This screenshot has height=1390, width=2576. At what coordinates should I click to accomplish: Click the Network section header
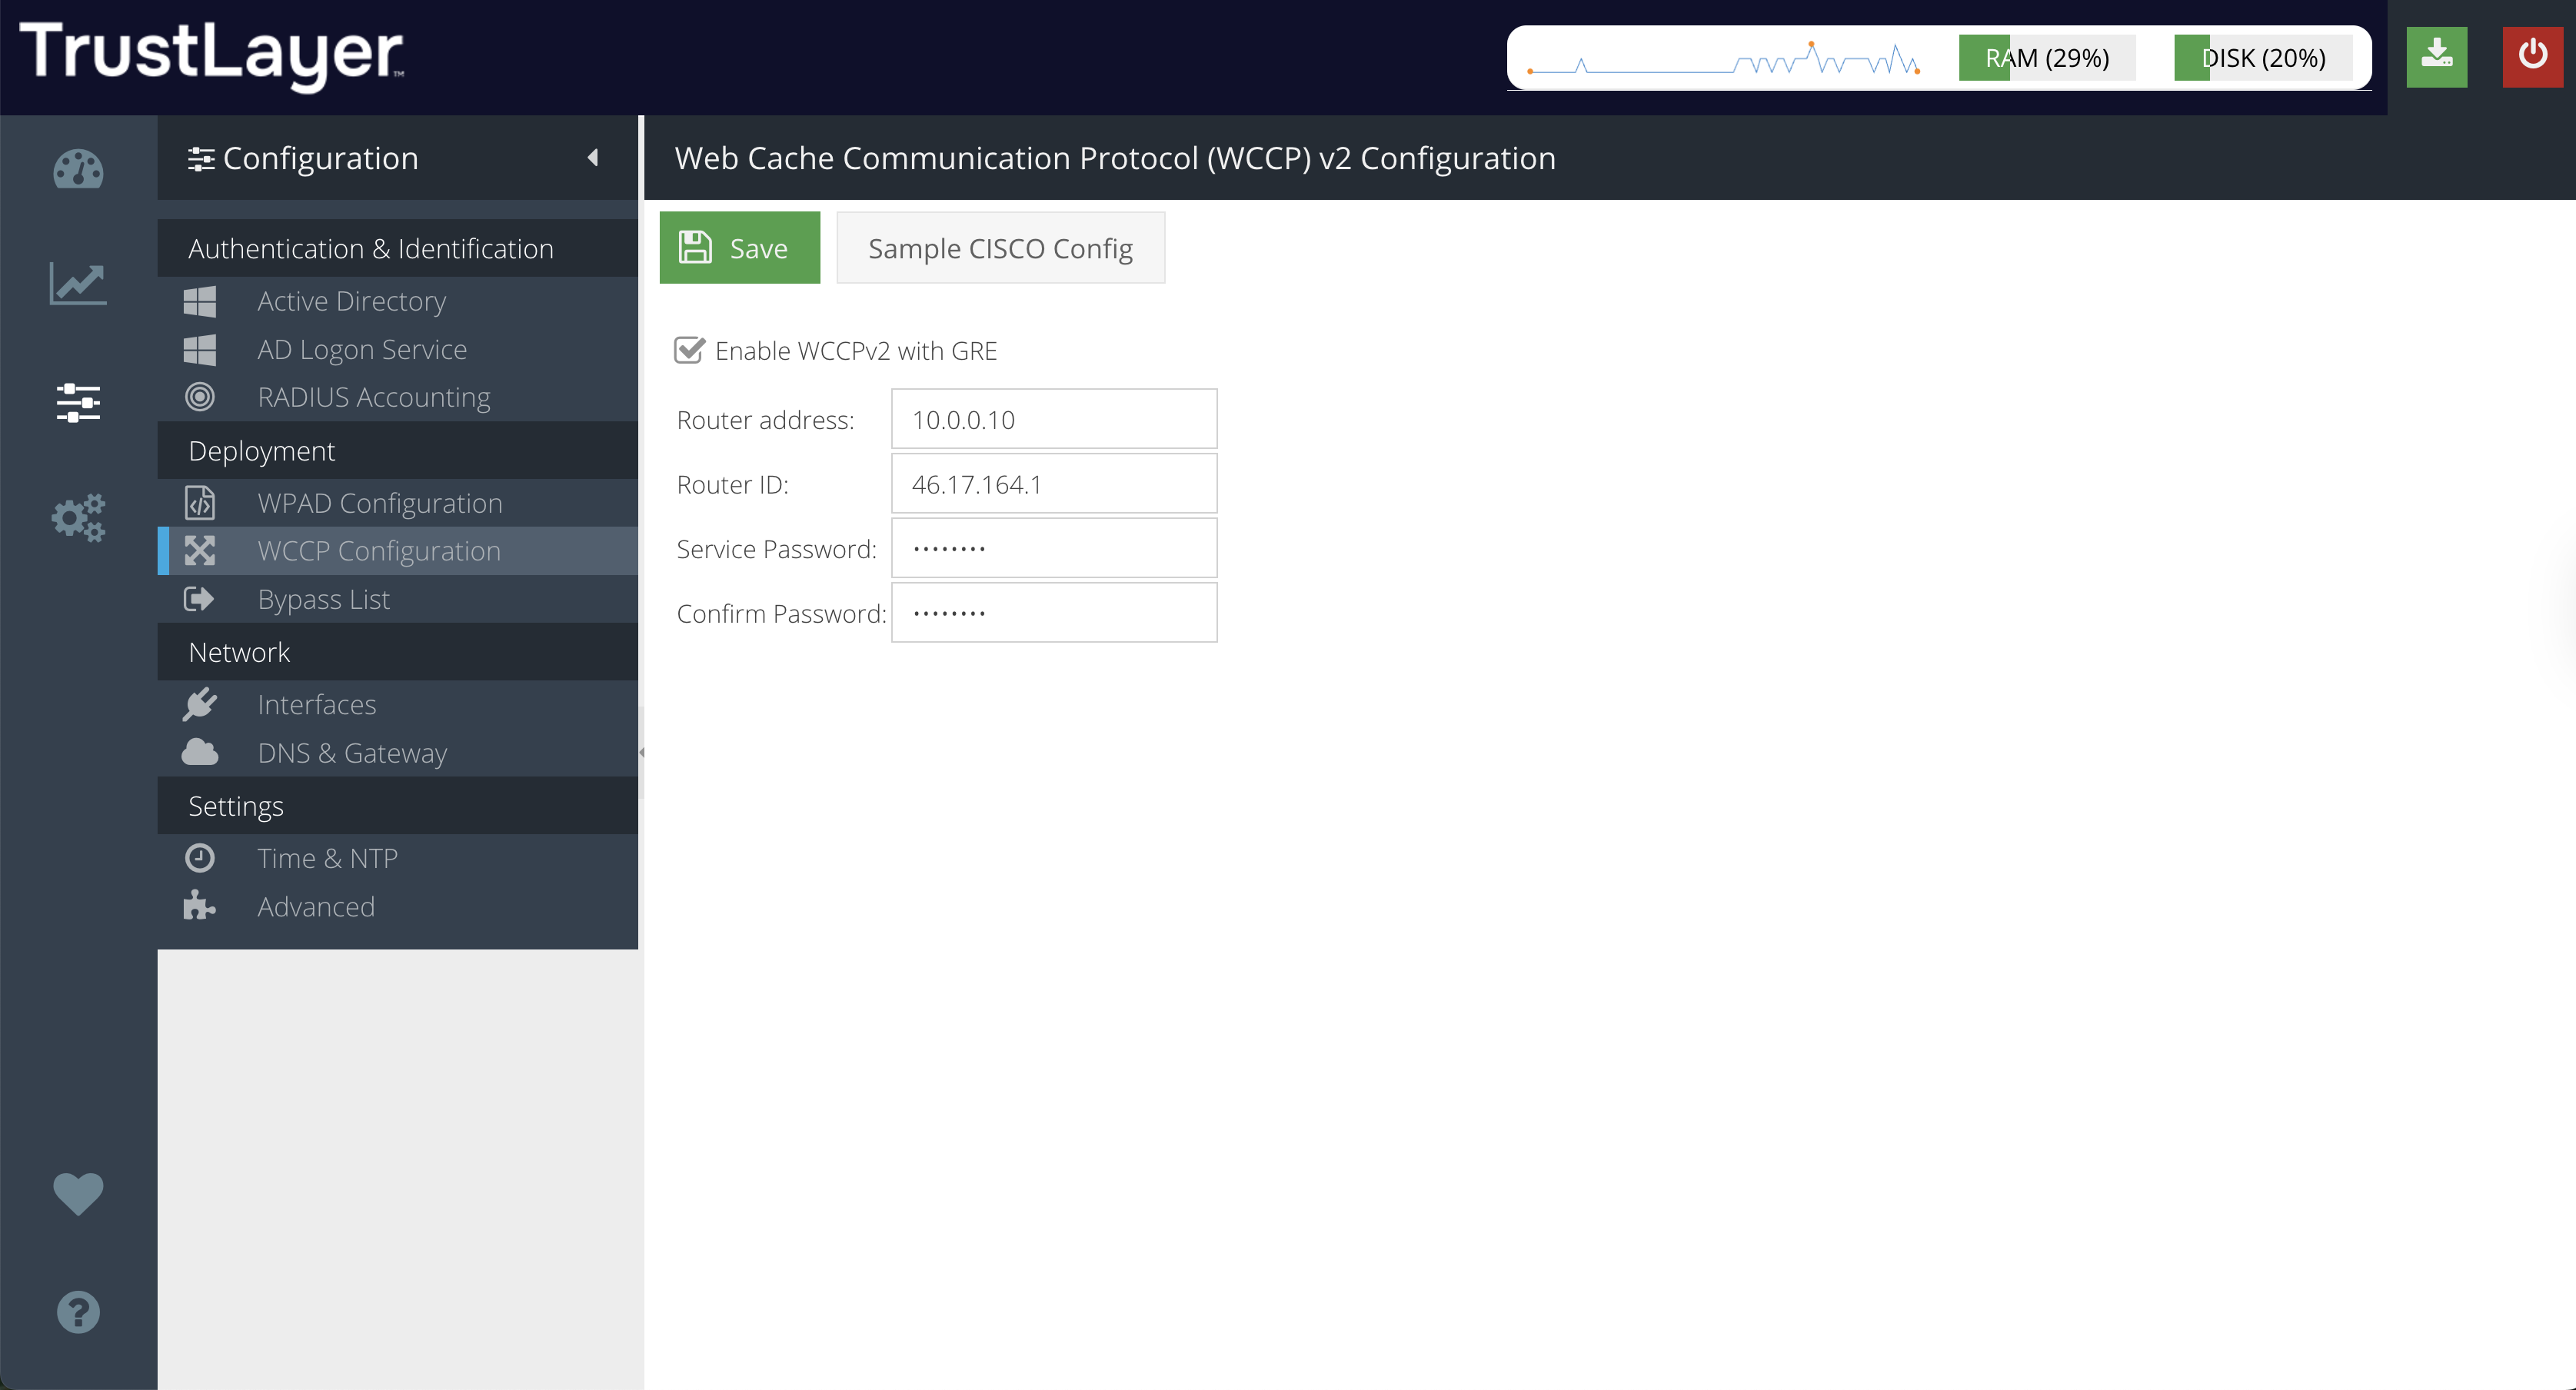tap(397, 652)
